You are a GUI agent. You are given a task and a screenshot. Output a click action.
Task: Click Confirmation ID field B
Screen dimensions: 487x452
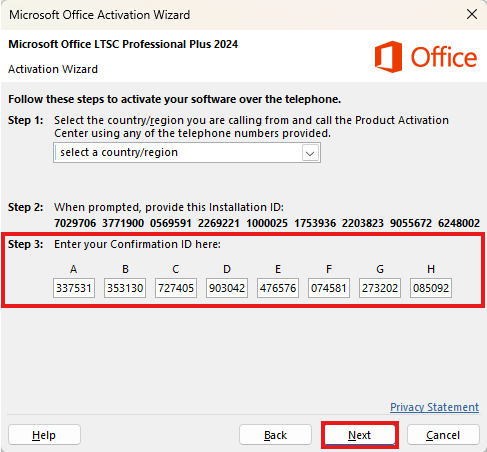pyautogui.click(x=125, y=288)
